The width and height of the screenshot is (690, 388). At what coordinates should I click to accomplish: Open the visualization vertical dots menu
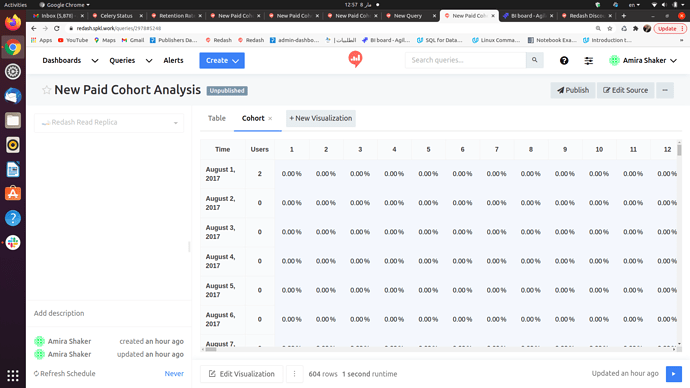point(294,374)
